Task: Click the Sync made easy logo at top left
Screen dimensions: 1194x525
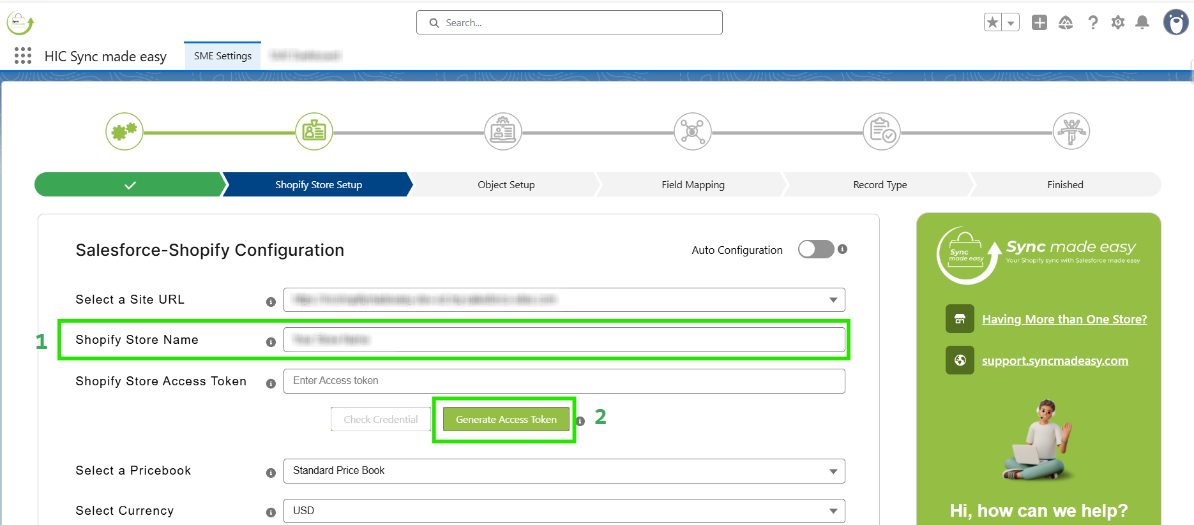Action: 21,22
